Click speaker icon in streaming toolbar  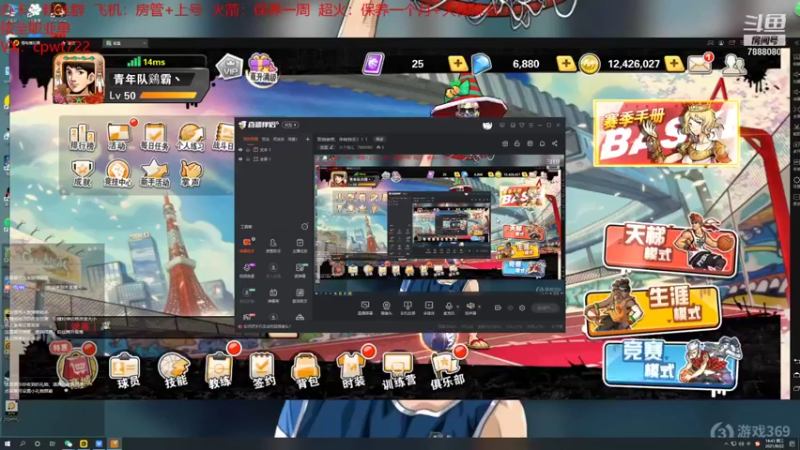point(470,306)
